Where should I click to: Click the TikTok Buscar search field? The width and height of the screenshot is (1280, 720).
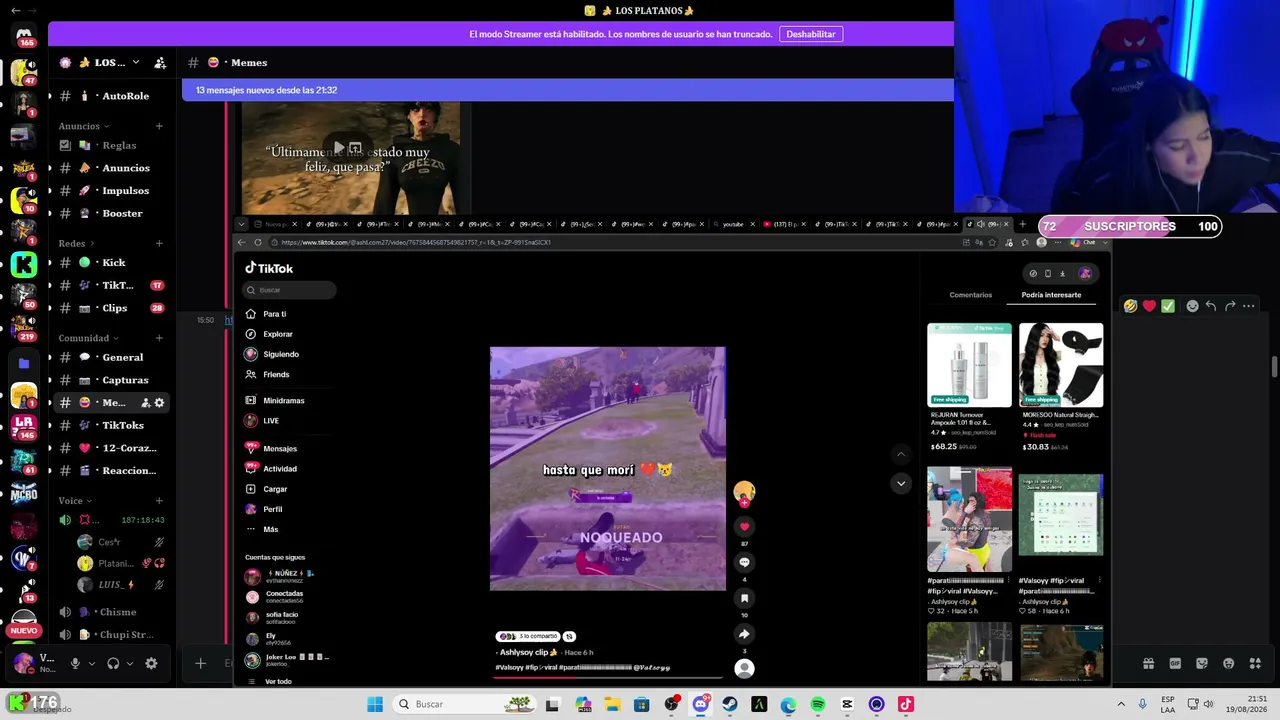(289, 290)
